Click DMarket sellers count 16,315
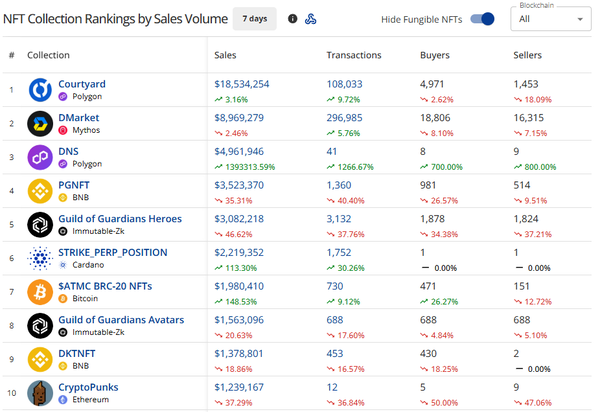 (x=528, y=118)
